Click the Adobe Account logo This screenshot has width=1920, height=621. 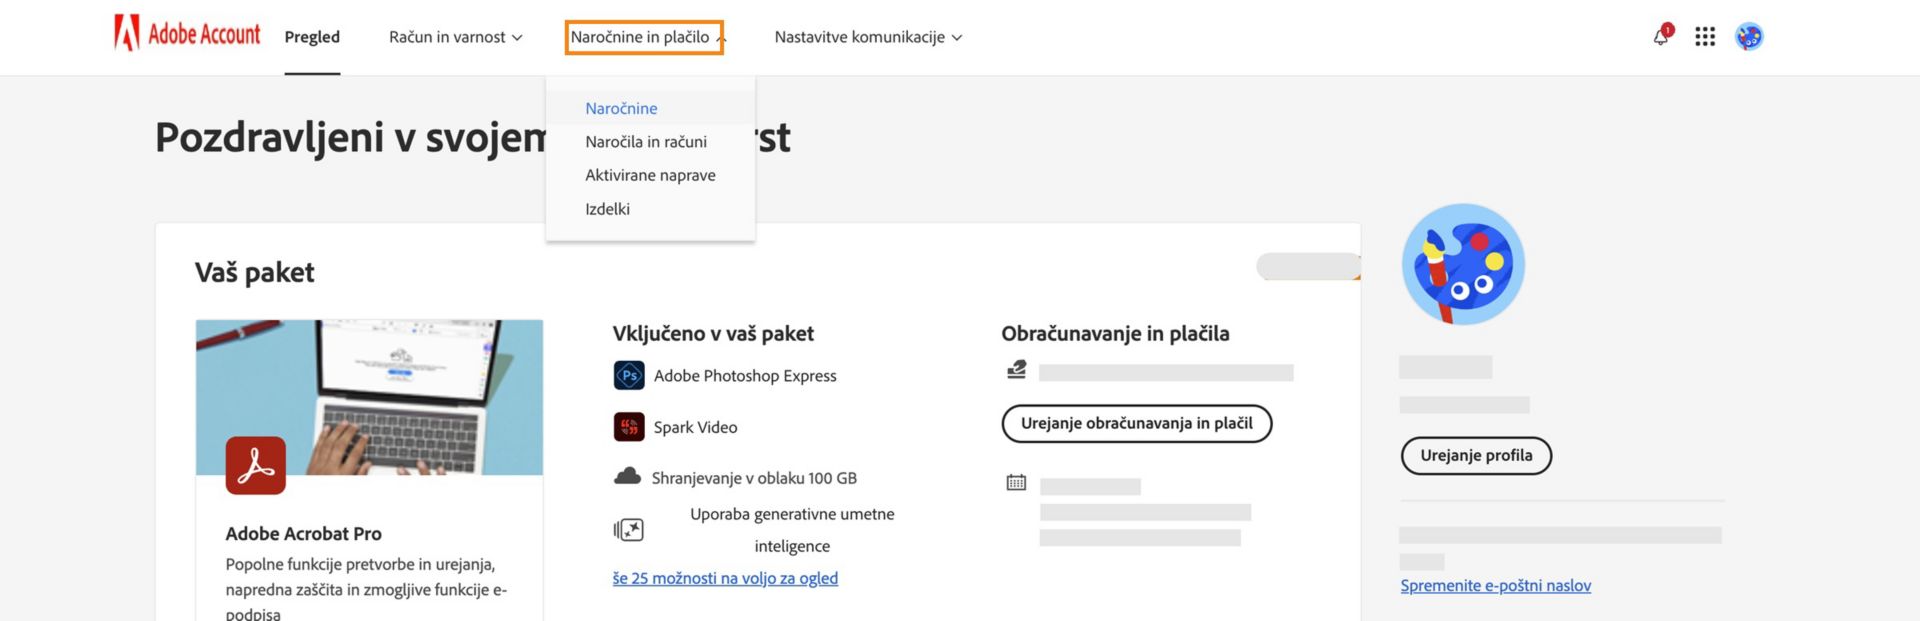pyautogui.click(x=187, y=34)
